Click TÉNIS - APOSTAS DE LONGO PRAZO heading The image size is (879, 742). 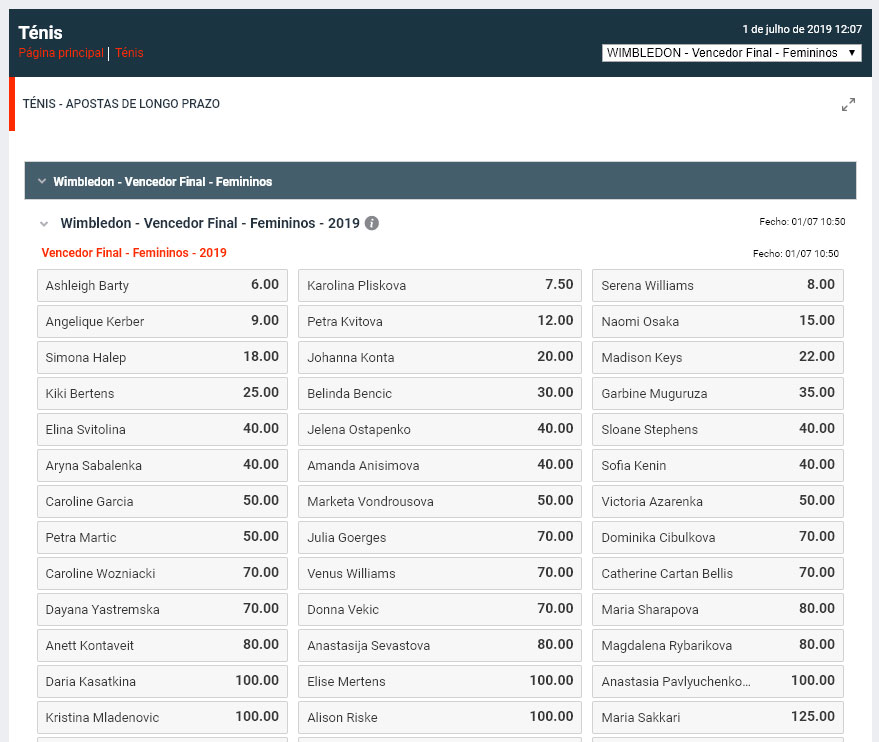tap(121, 104)
